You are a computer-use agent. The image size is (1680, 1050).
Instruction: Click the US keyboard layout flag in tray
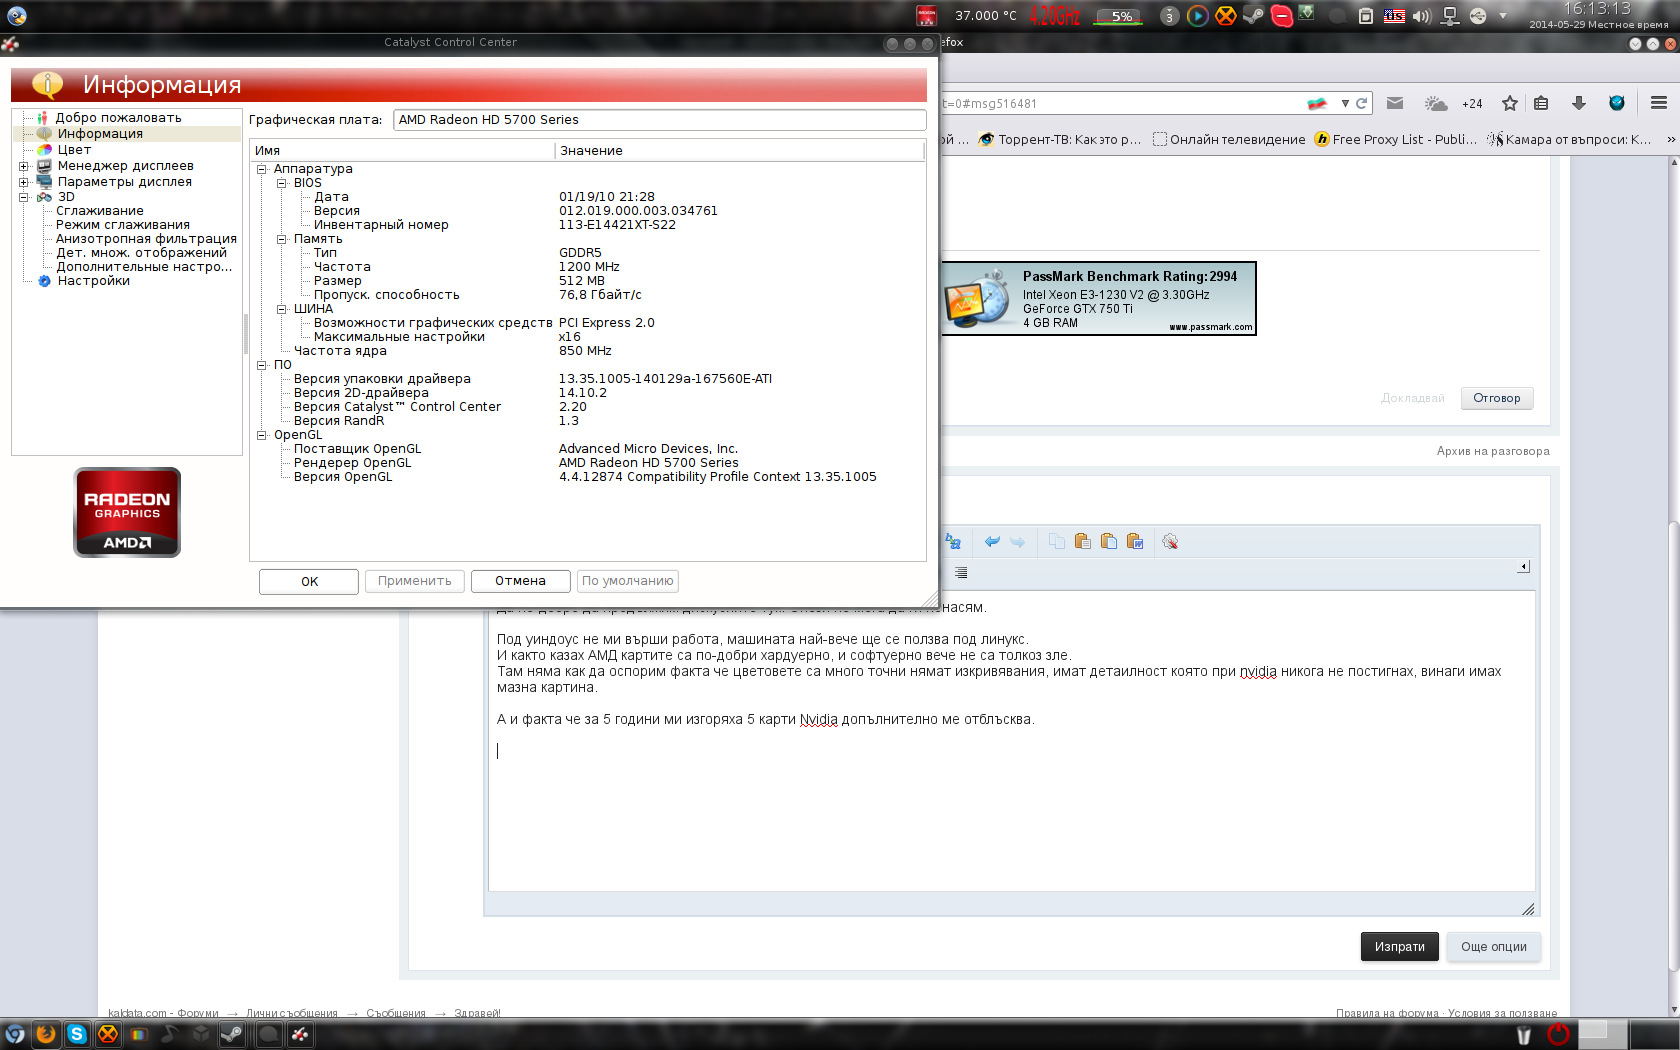(x=1394, y=15)
